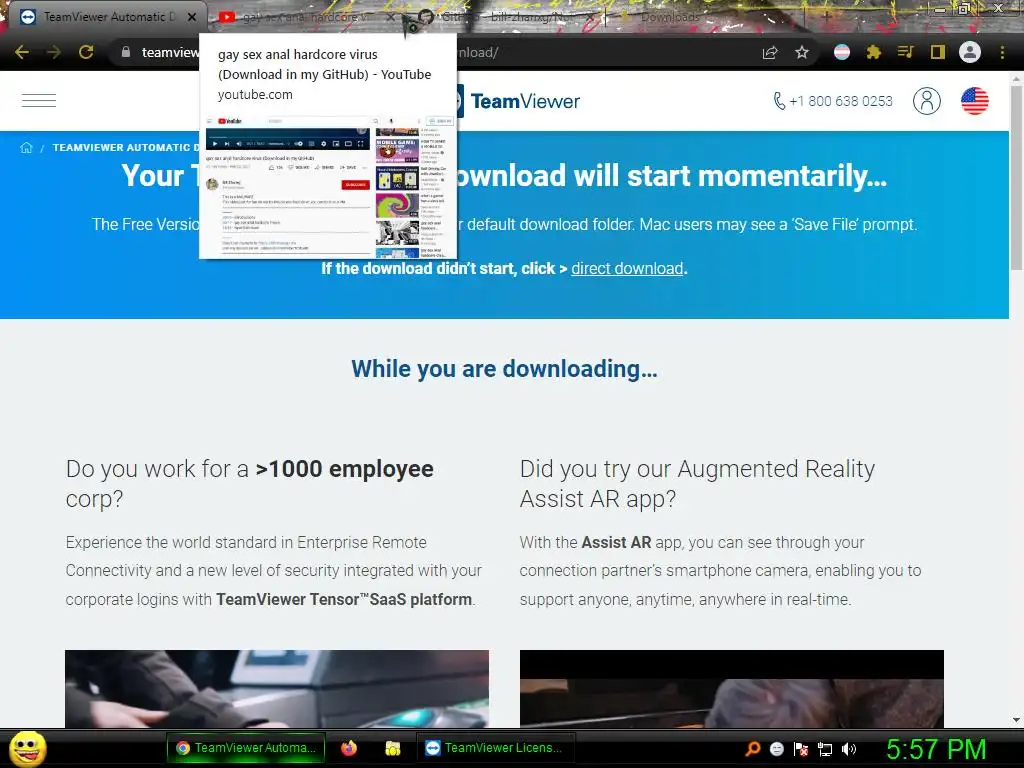Viewport: 1024px width, 768px height.
Task: Open the media control playlist icon
Action: [905, 52]
